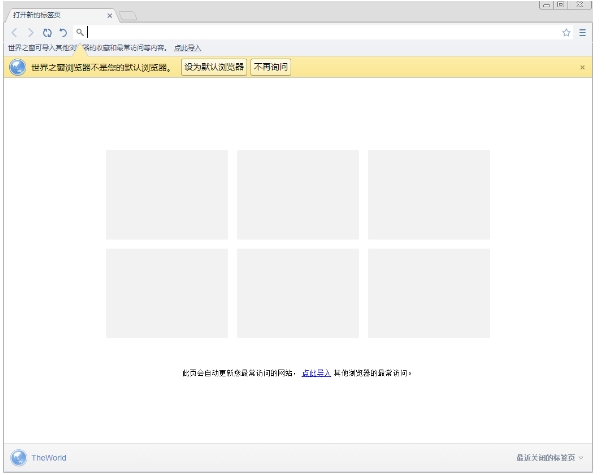Close the browser window
Image resolution: width=606 pixels, height=475 pixels.
click(580, 5)
